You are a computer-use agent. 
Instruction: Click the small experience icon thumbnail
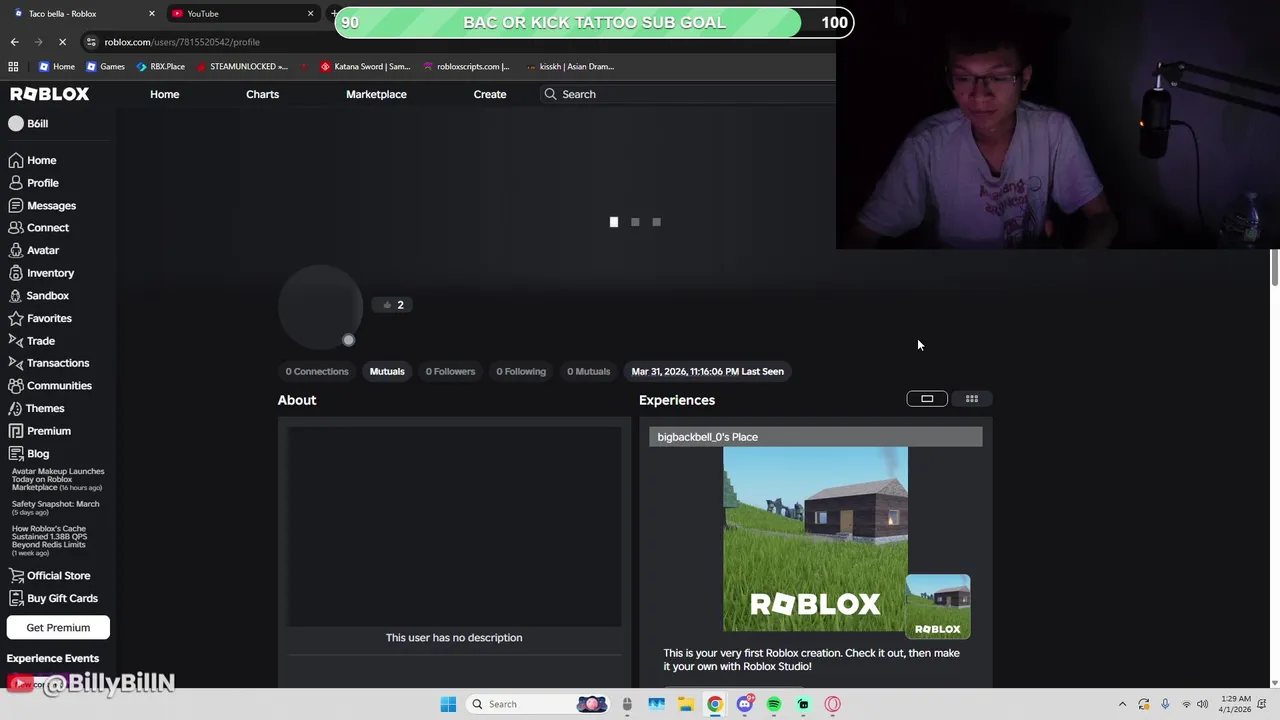click(938, 606)
